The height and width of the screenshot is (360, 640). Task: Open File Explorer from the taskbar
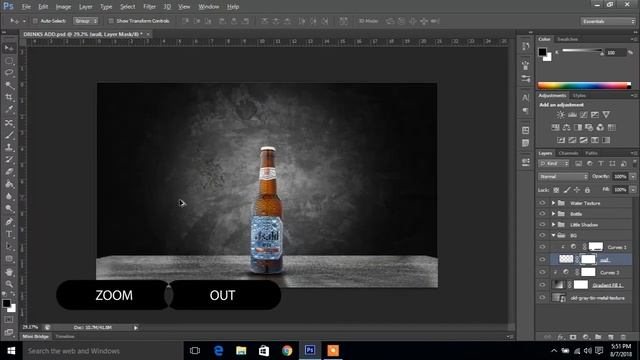[x=241, y=351]
